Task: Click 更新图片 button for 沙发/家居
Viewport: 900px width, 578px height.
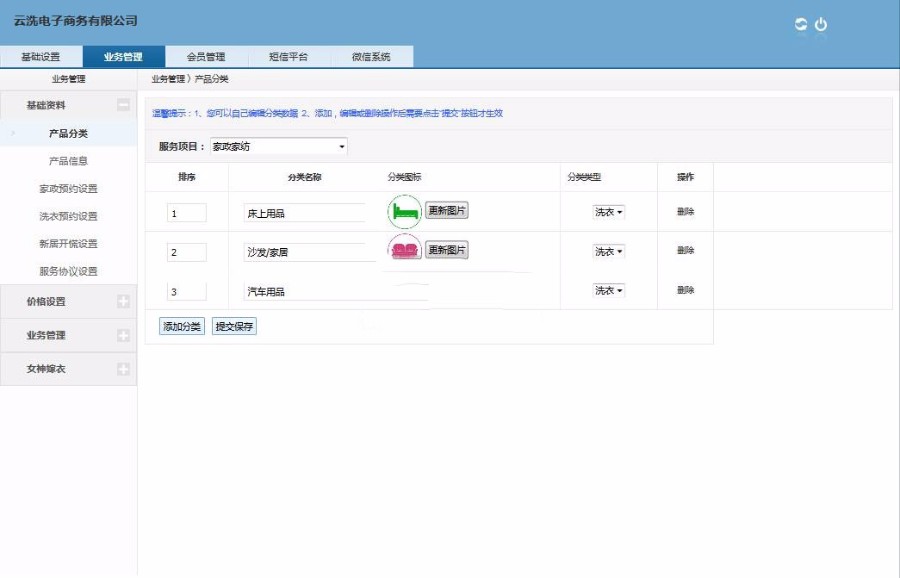Action: click(x=447, y=250)
